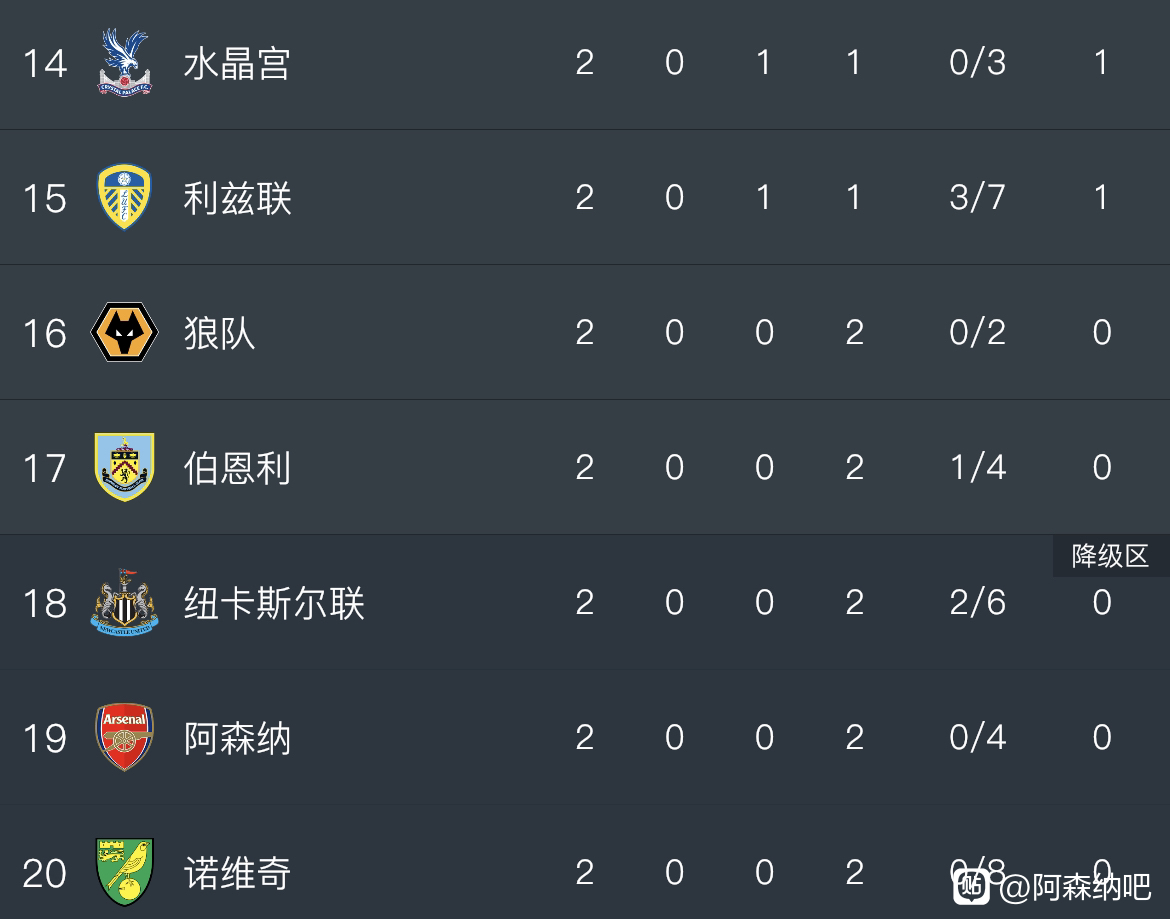
Task: Select rank number 19 row
Action: coord(585,737)
